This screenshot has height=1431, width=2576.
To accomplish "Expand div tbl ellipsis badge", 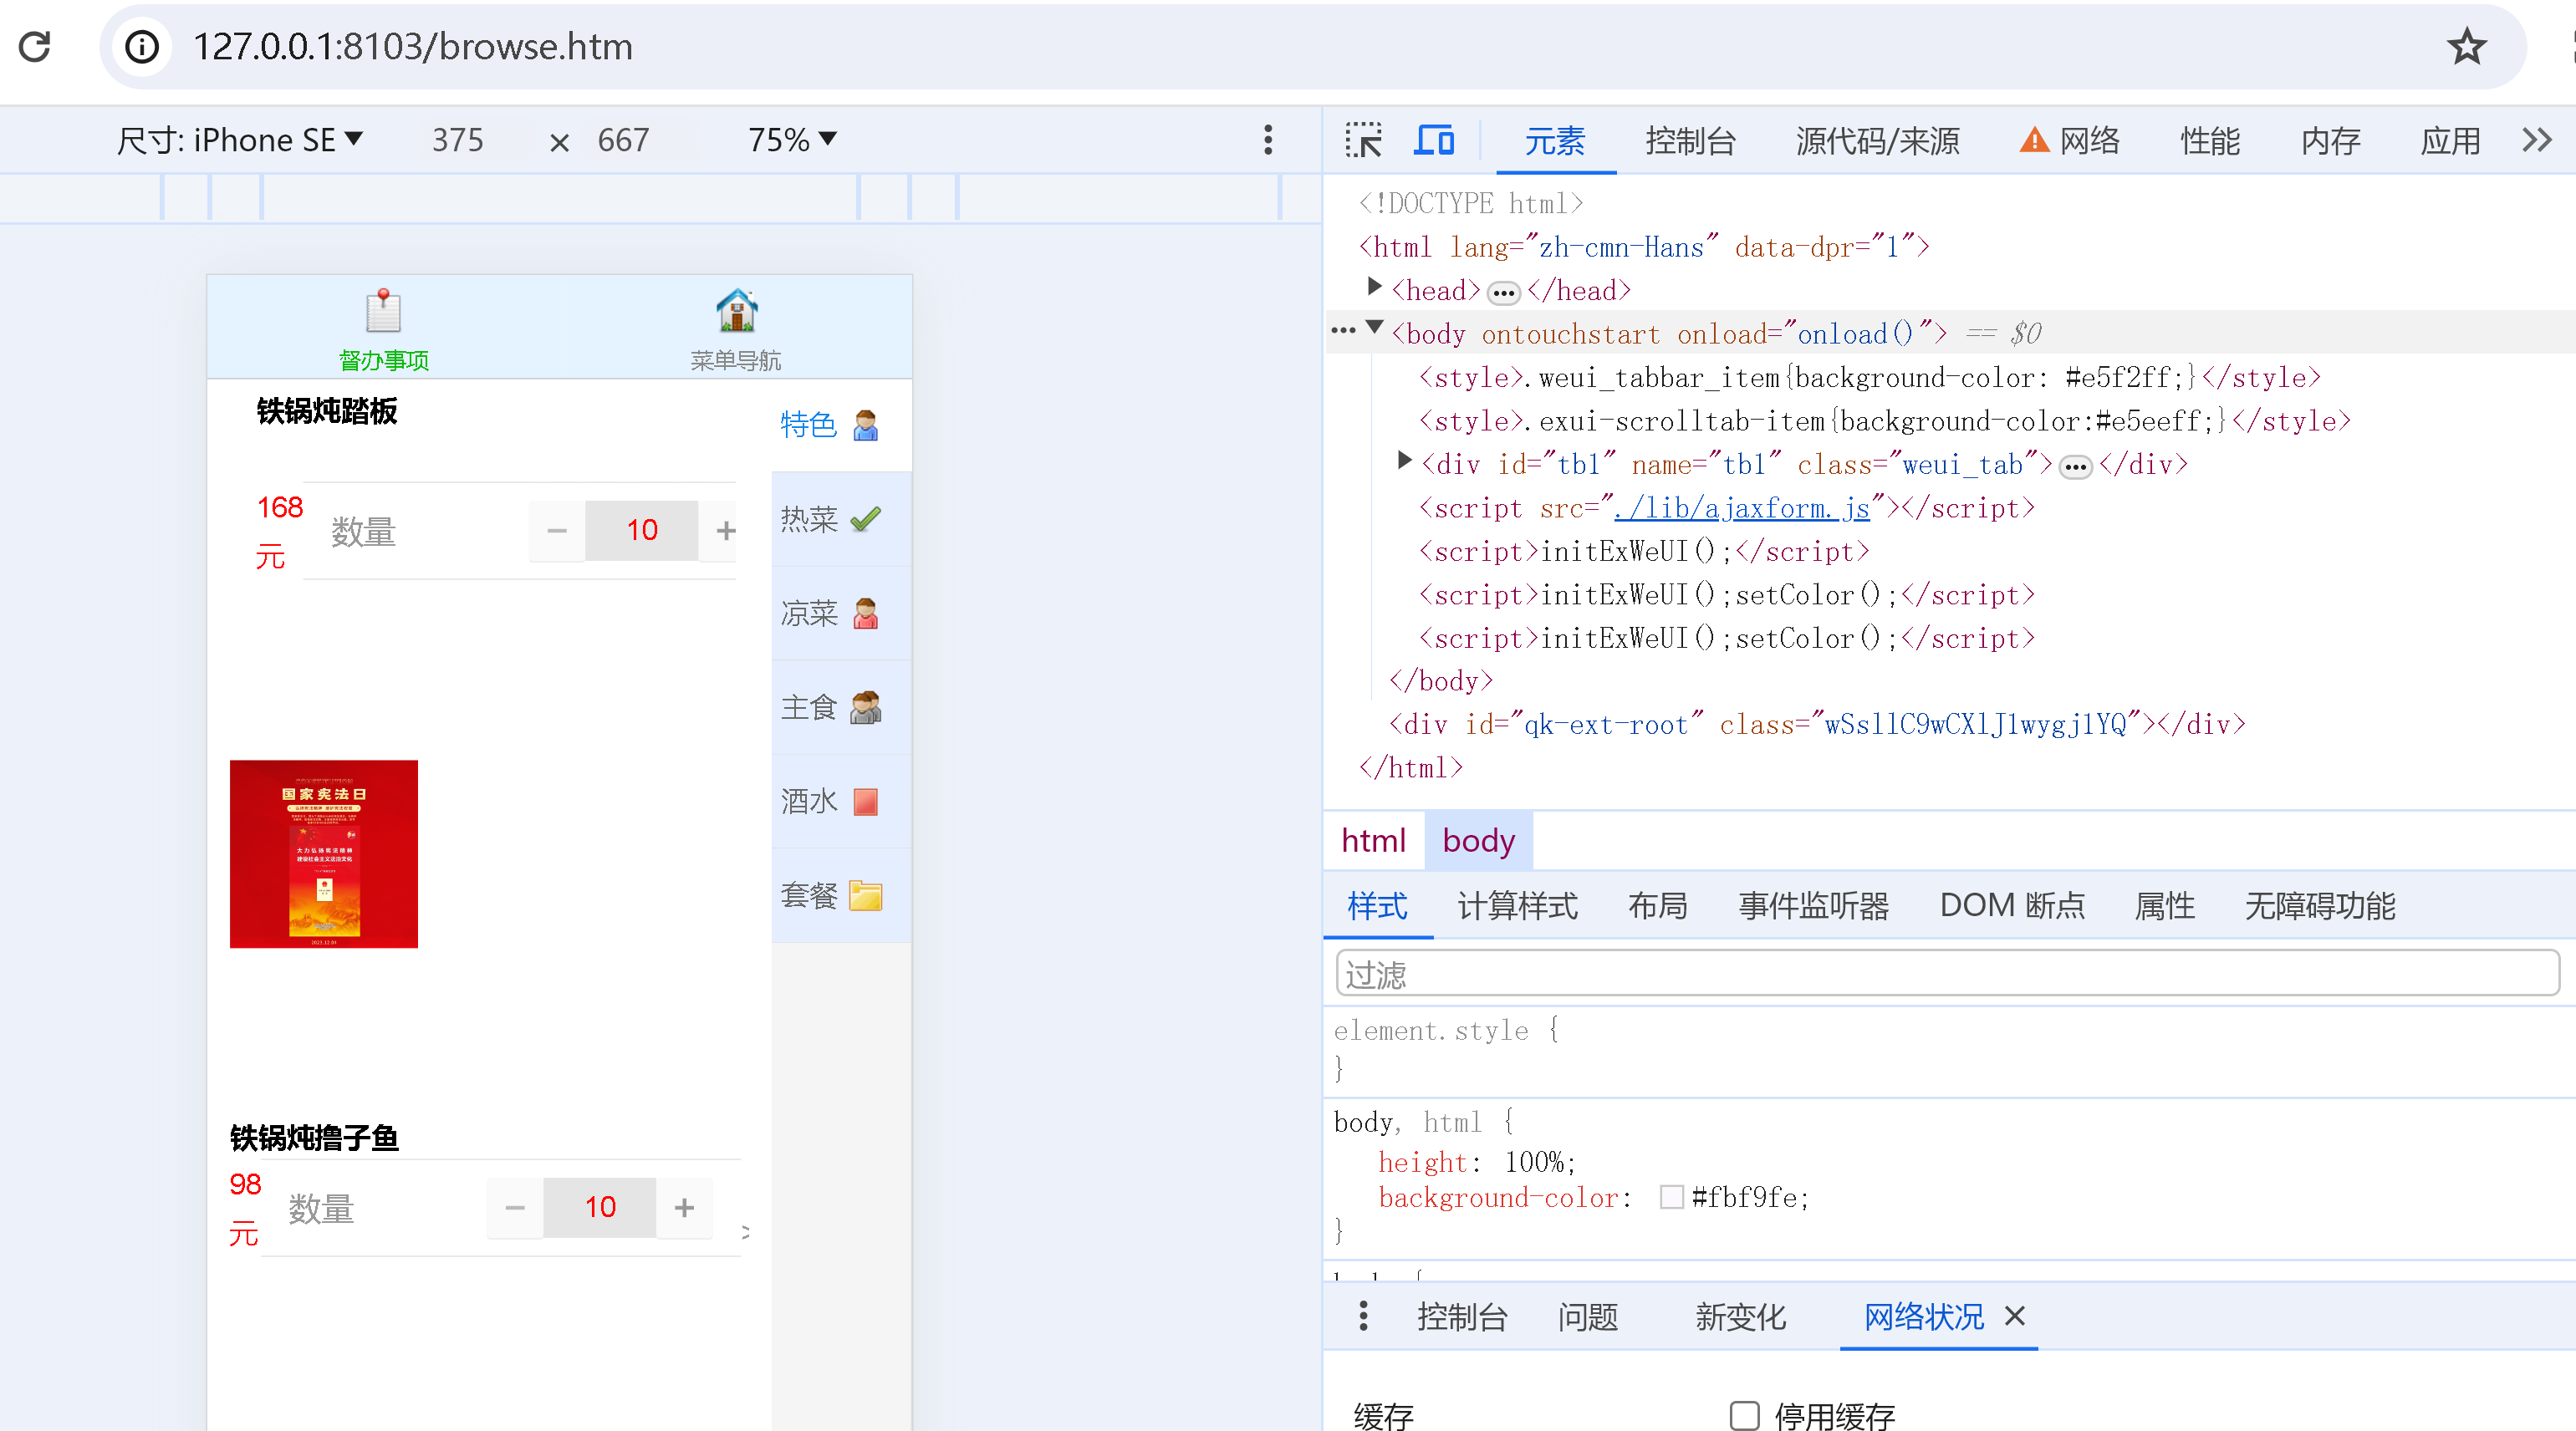I will (x=2076, y=467).
